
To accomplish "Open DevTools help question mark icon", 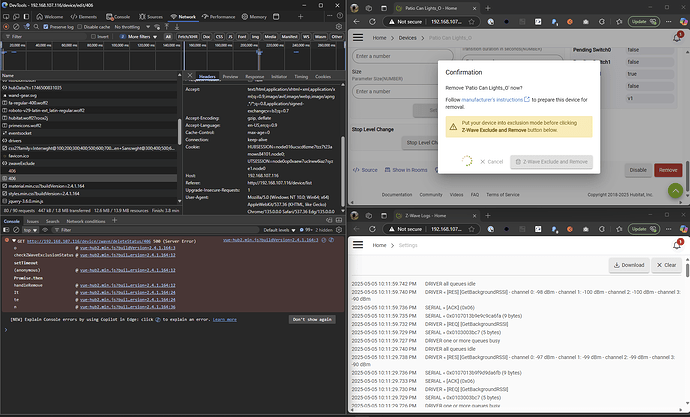I will point(340,16).
